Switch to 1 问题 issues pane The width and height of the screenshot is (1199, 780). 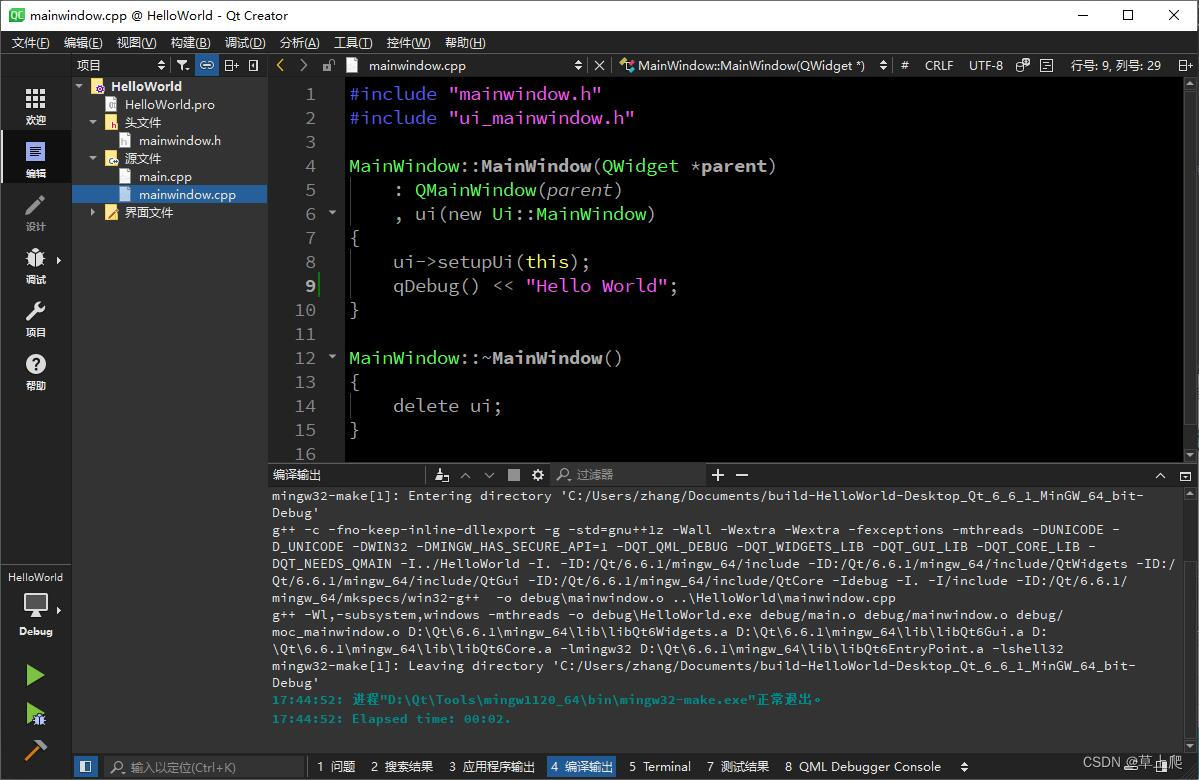click(336, 766)
